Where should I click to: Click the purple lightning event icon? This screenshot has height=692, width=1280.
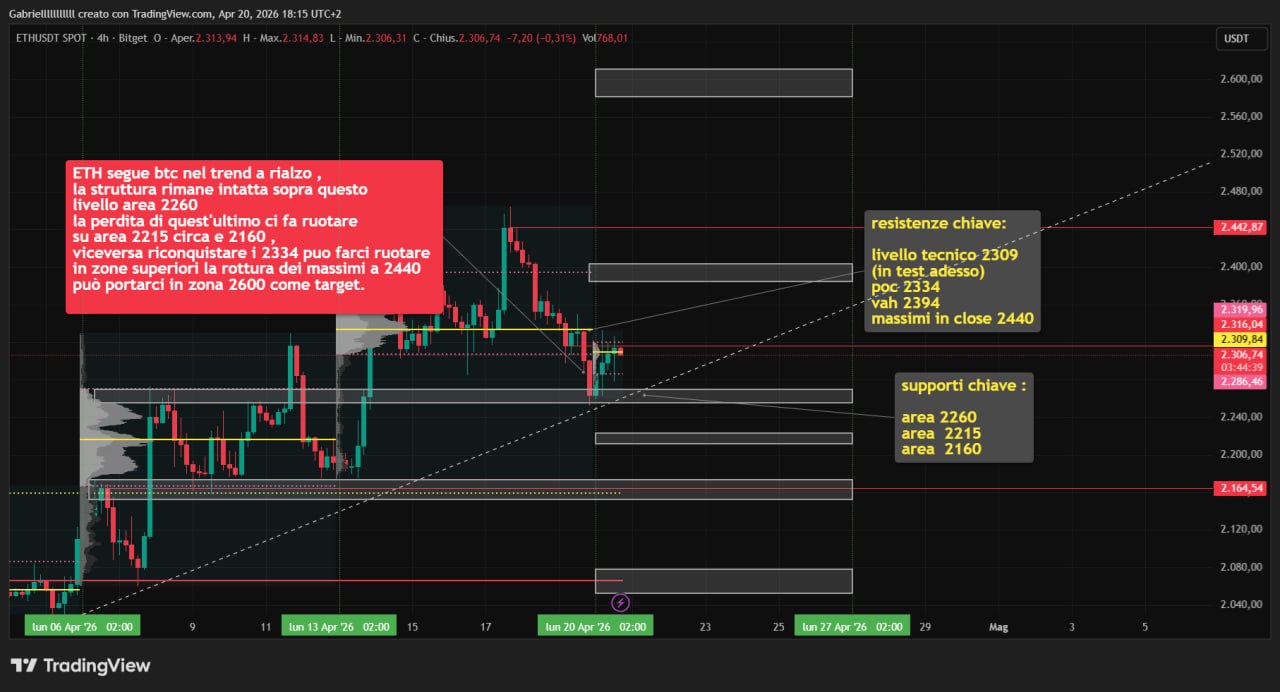coord(620,602)
